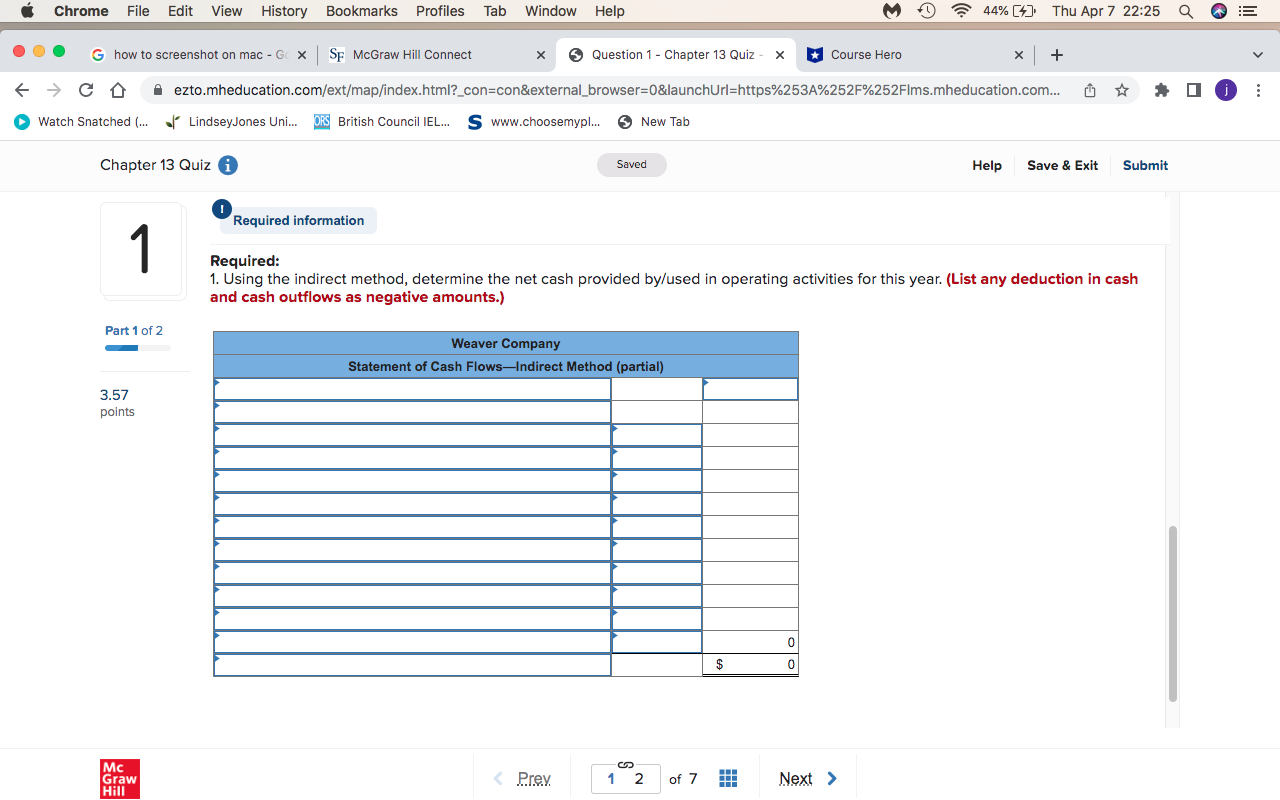1280x800 pixels.
Task: Open the Wi-Fi icon in the menu bar
Action: click(x=961, y=11)
